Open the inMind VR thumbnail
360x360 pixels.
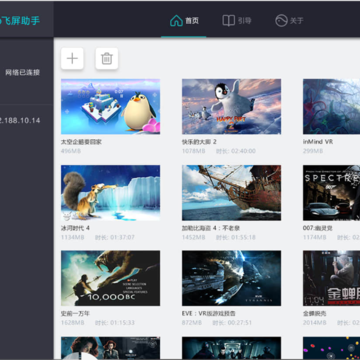pos(331,106)
